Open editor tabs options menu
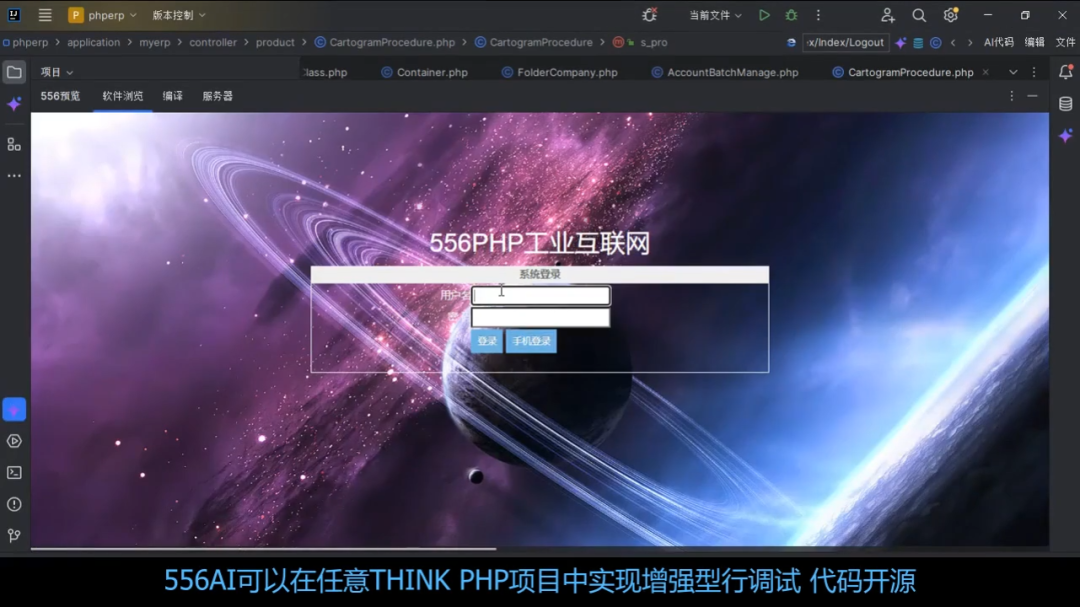 pos(1034,72)
